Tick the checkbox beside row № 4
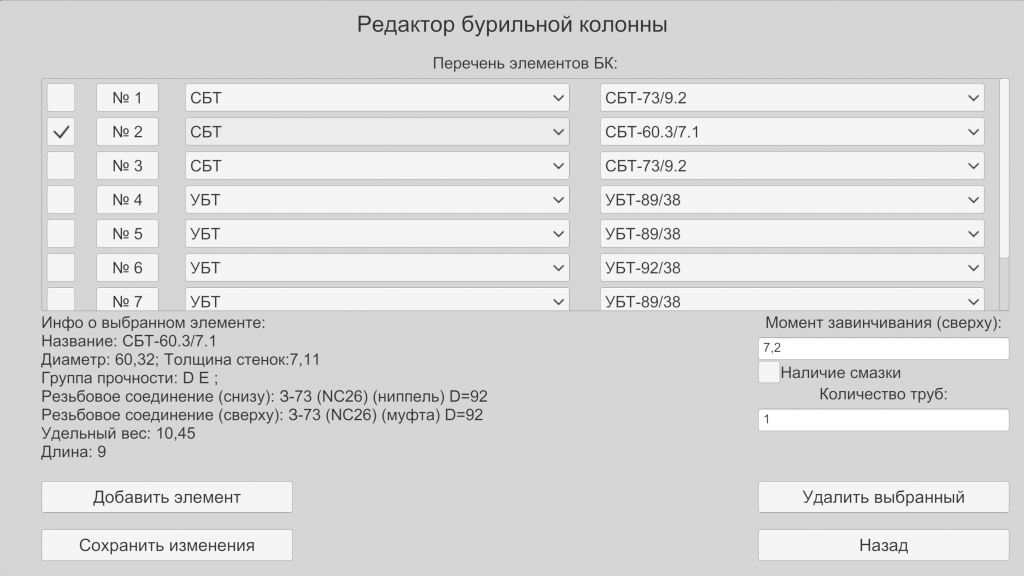Viewport: 1024px width, 576px height. [x=61, y=200]
